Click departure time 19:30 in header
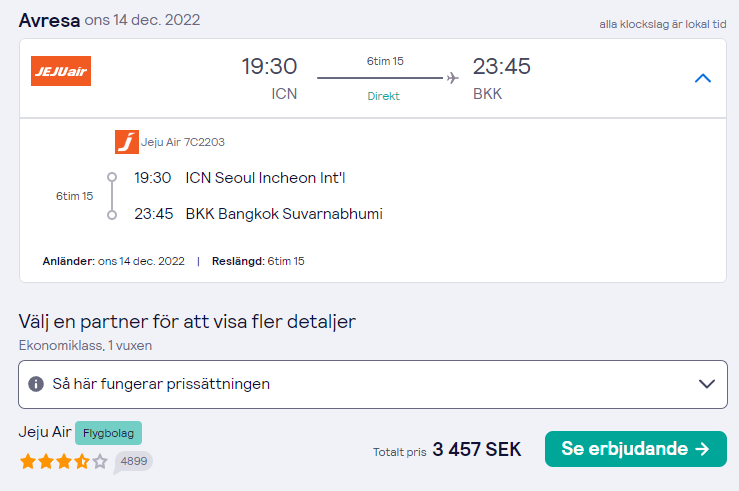The height and width of the screenshot is (491, 739). point(269,67)
